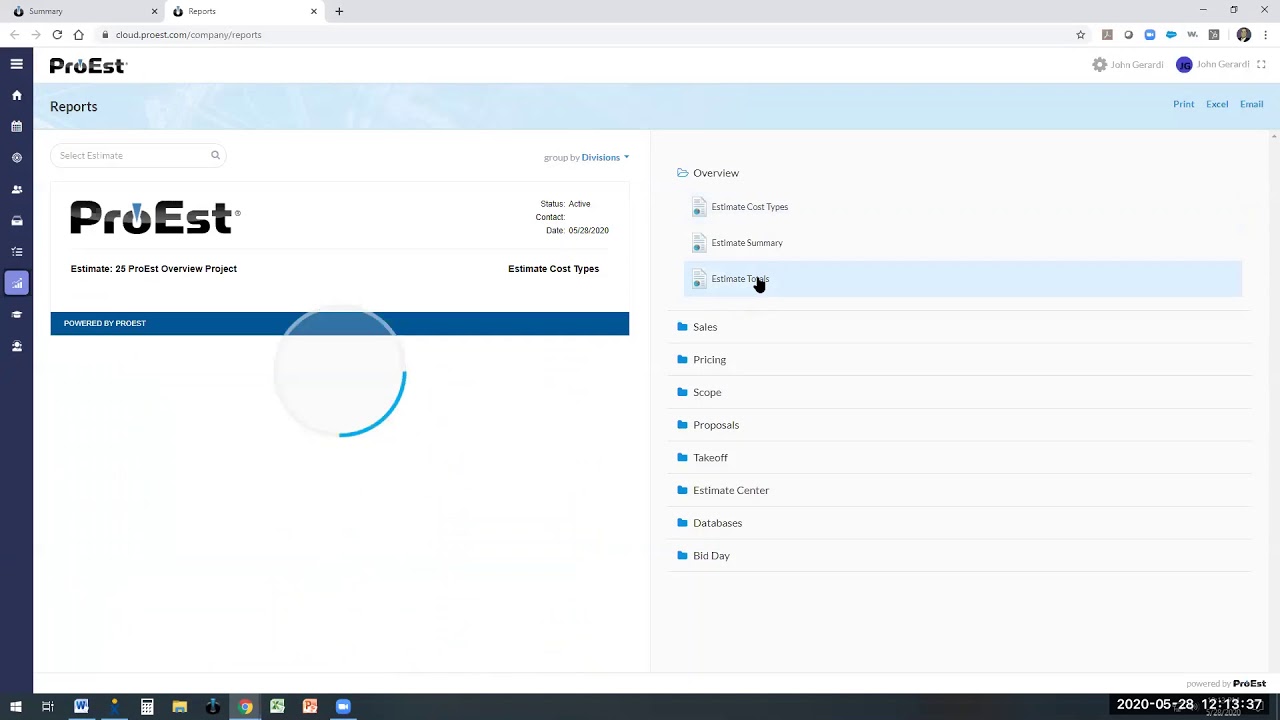Open the calendar icon in the sidebar
The height and width of the screenshot is (720, 1280).
coord(17,127)
